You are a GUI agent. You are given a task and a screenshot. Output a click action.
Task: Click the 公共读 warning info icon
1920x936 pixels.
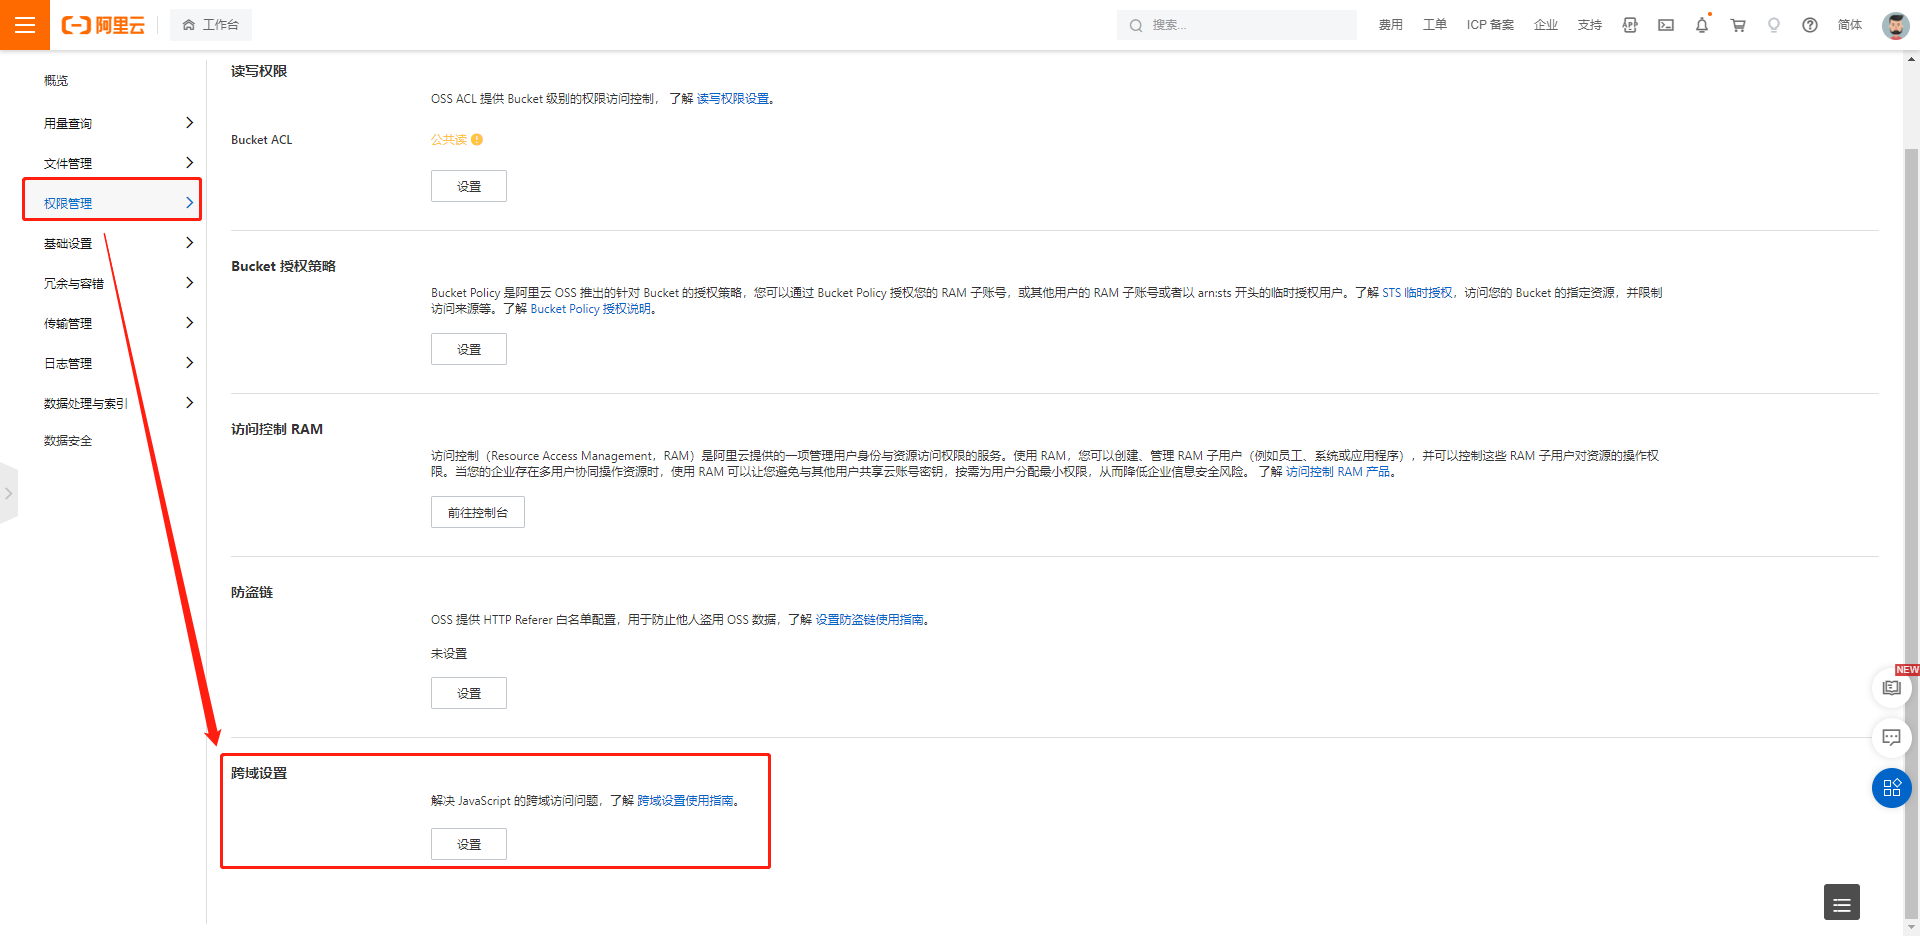tap(477, 140)
